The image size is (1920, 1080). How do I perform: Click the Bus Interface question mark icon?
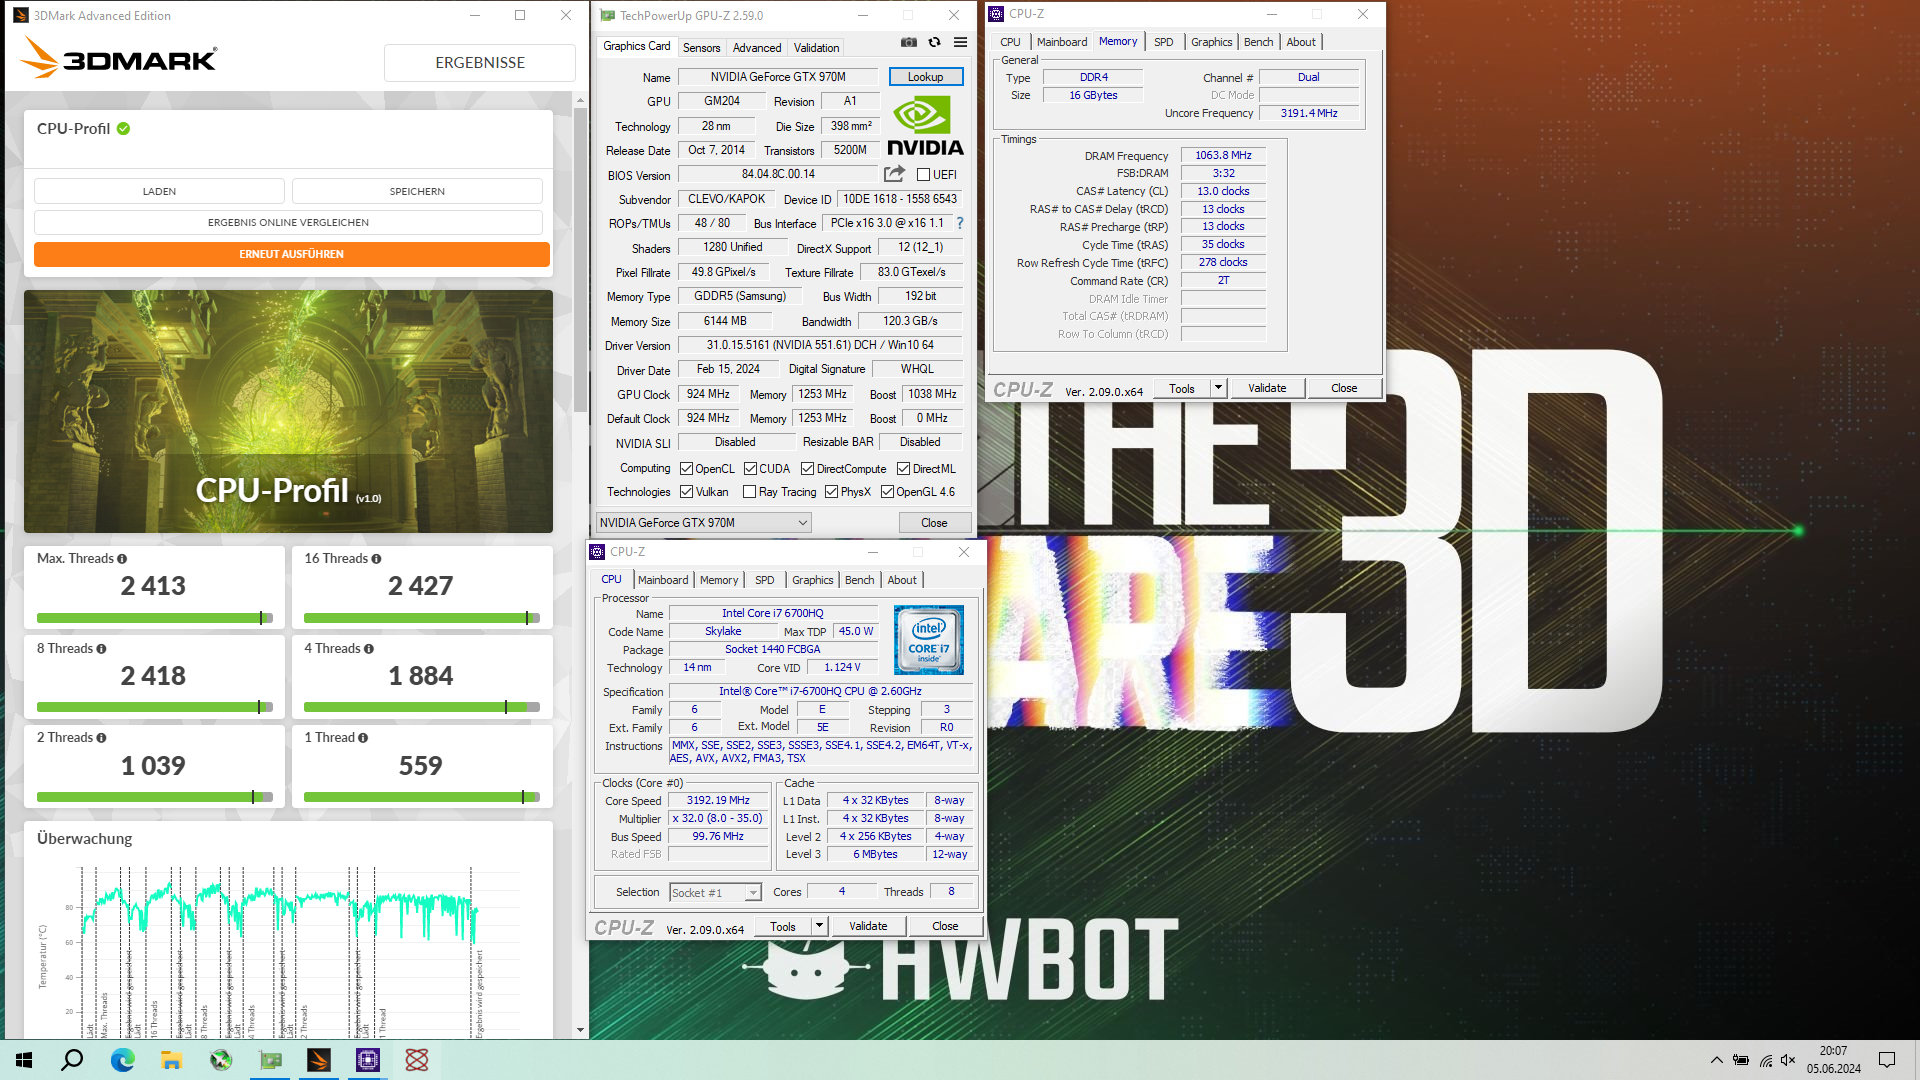pos(960,223)
